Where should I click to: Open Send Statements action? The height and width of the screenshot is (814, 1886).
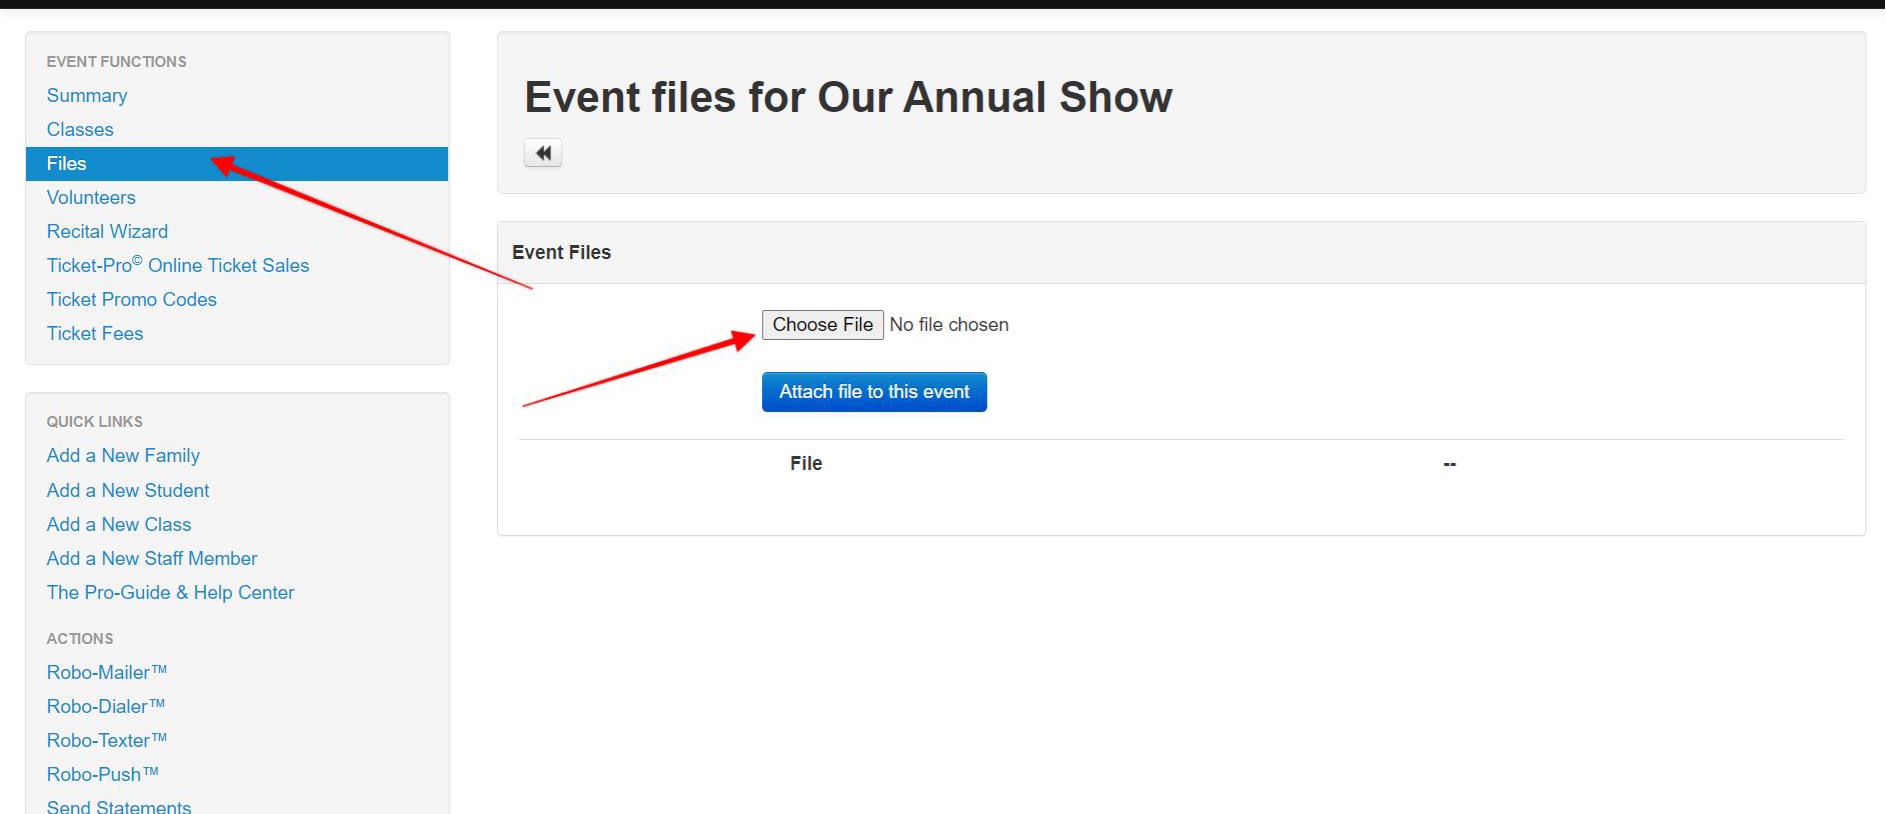tap(119, 806)
